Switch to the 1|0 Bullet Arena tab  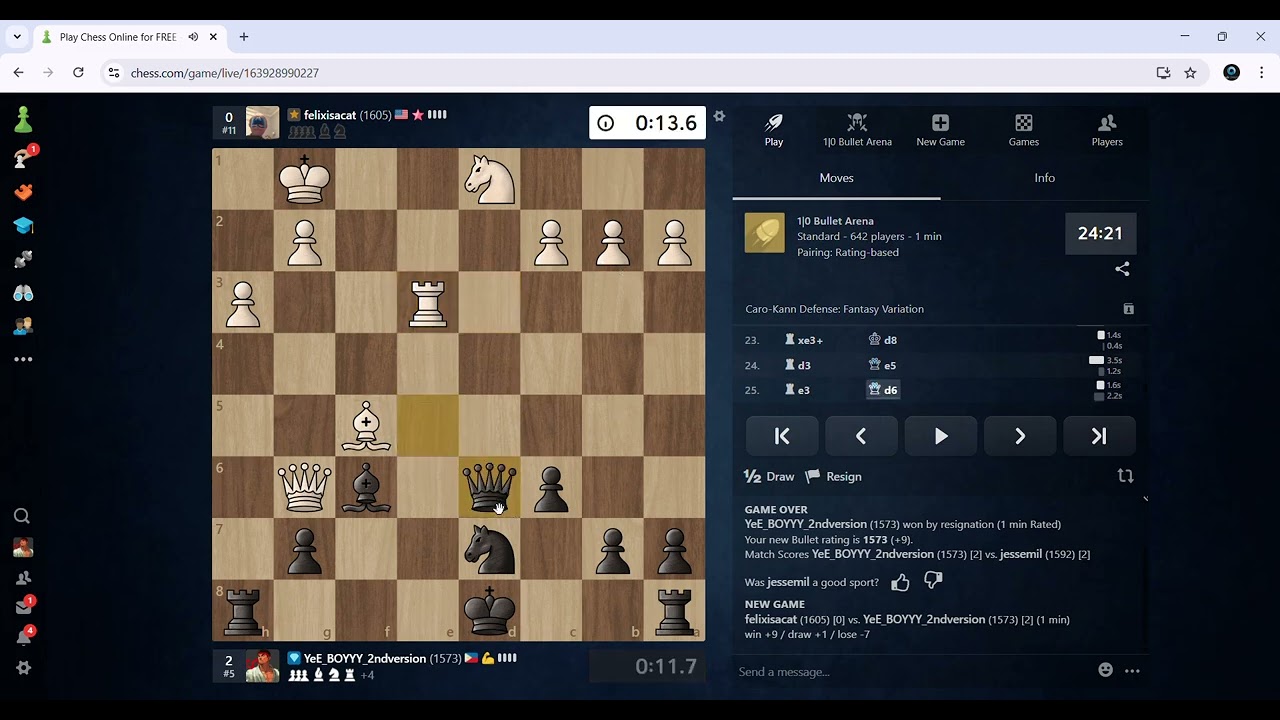pyautogui.click(x=857, y=130)
